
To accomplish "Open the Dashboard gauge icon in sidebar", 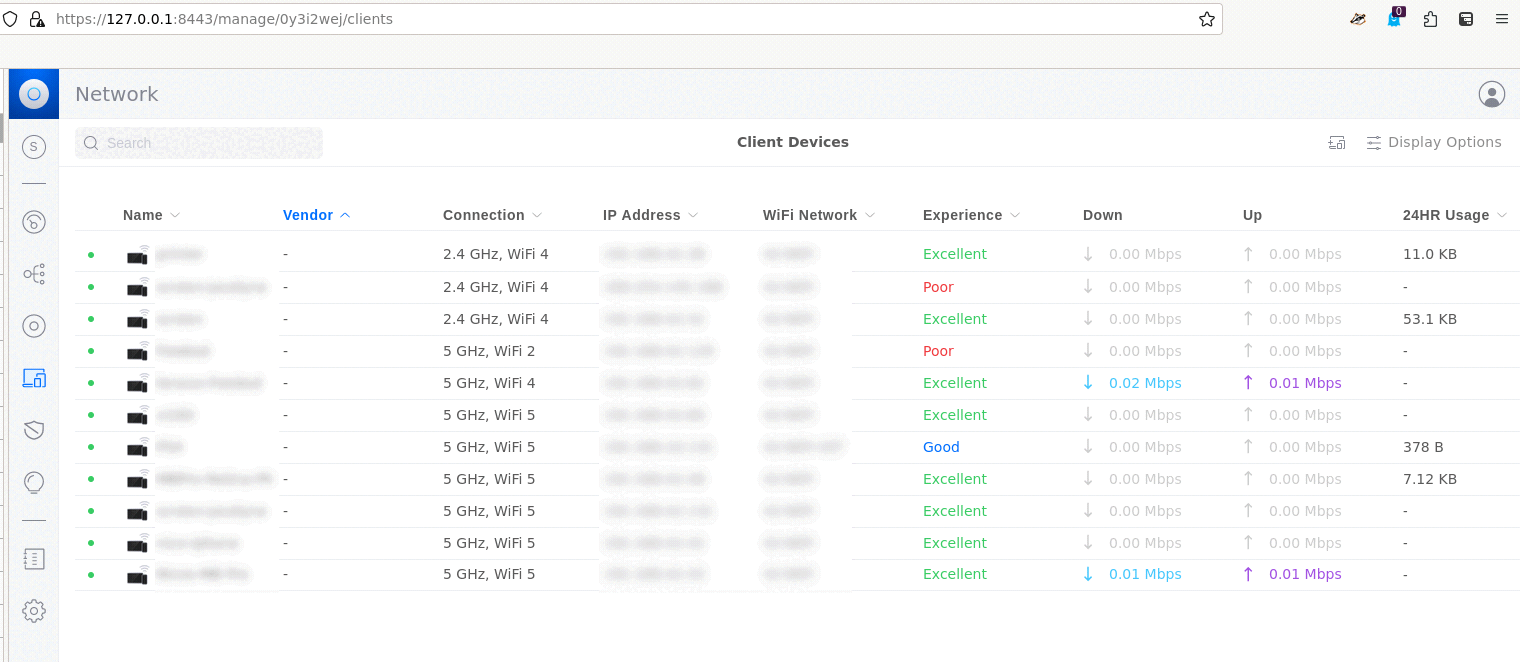I will click(34, 222).
